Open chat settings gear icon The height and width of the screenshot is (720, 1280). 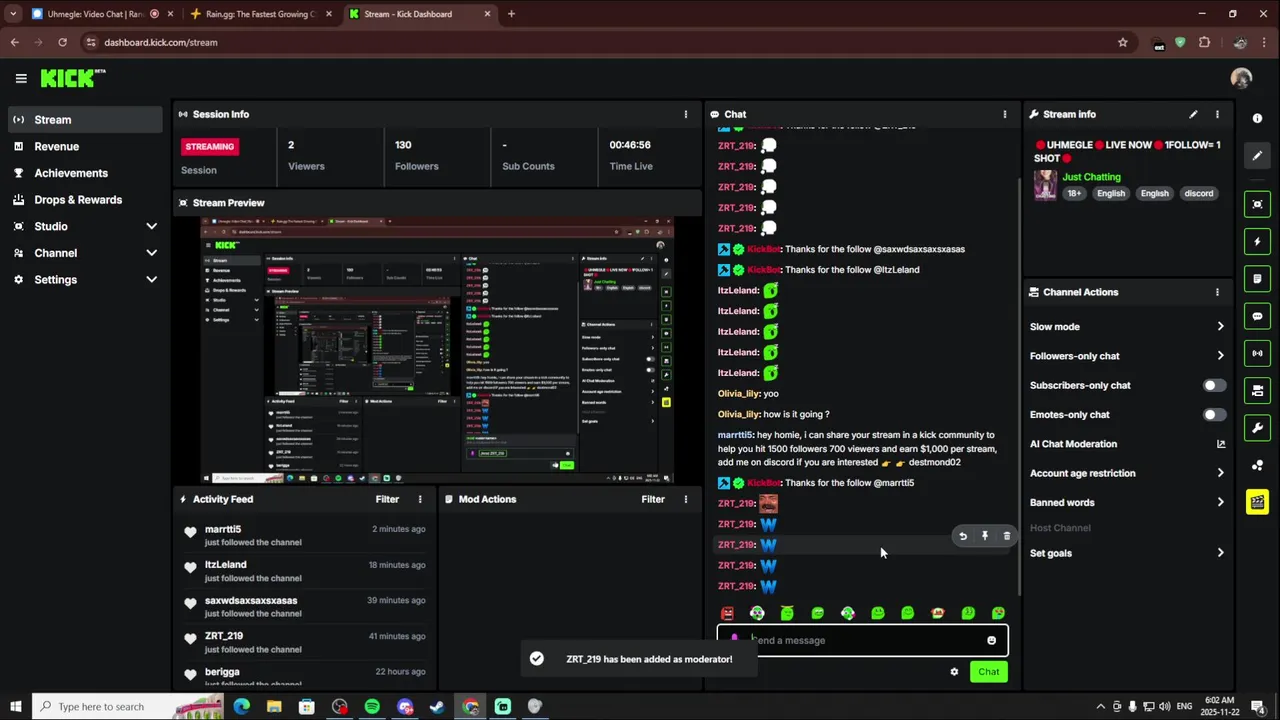click(x=954, y=672)
